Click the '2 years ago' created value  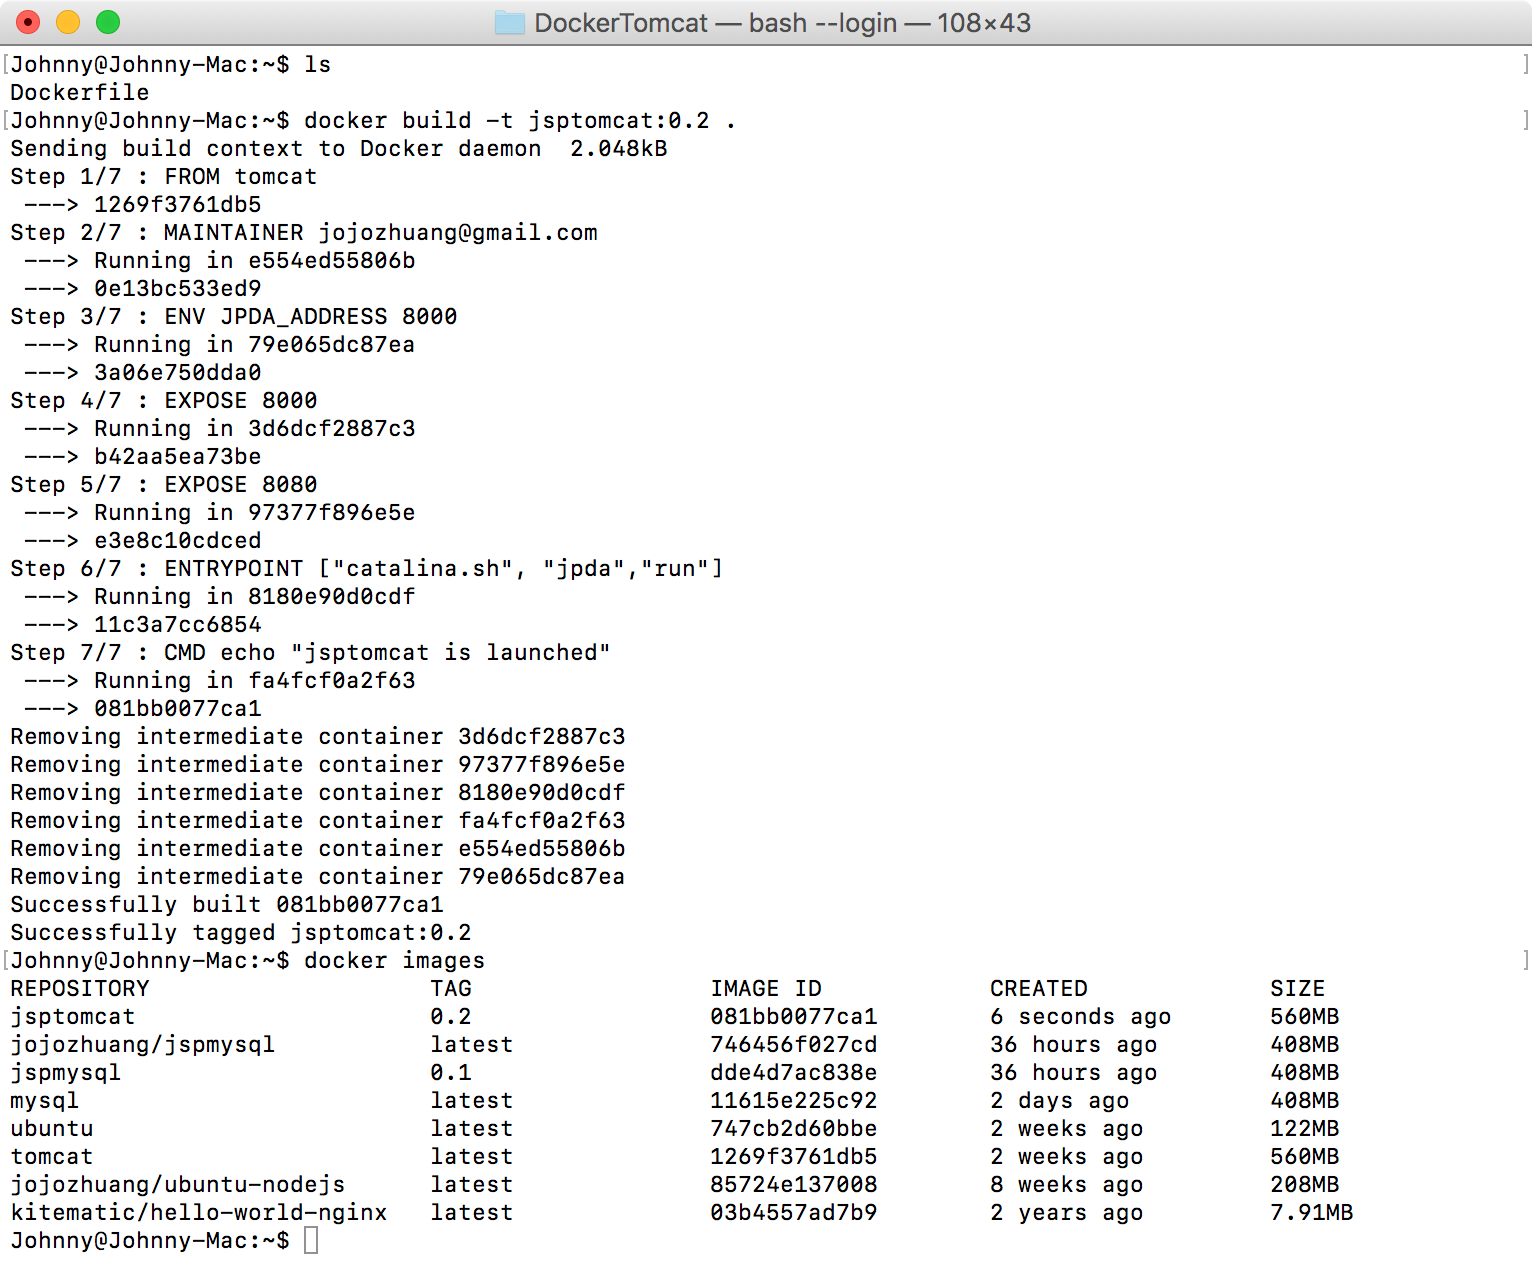[x=1067, y=1212]
